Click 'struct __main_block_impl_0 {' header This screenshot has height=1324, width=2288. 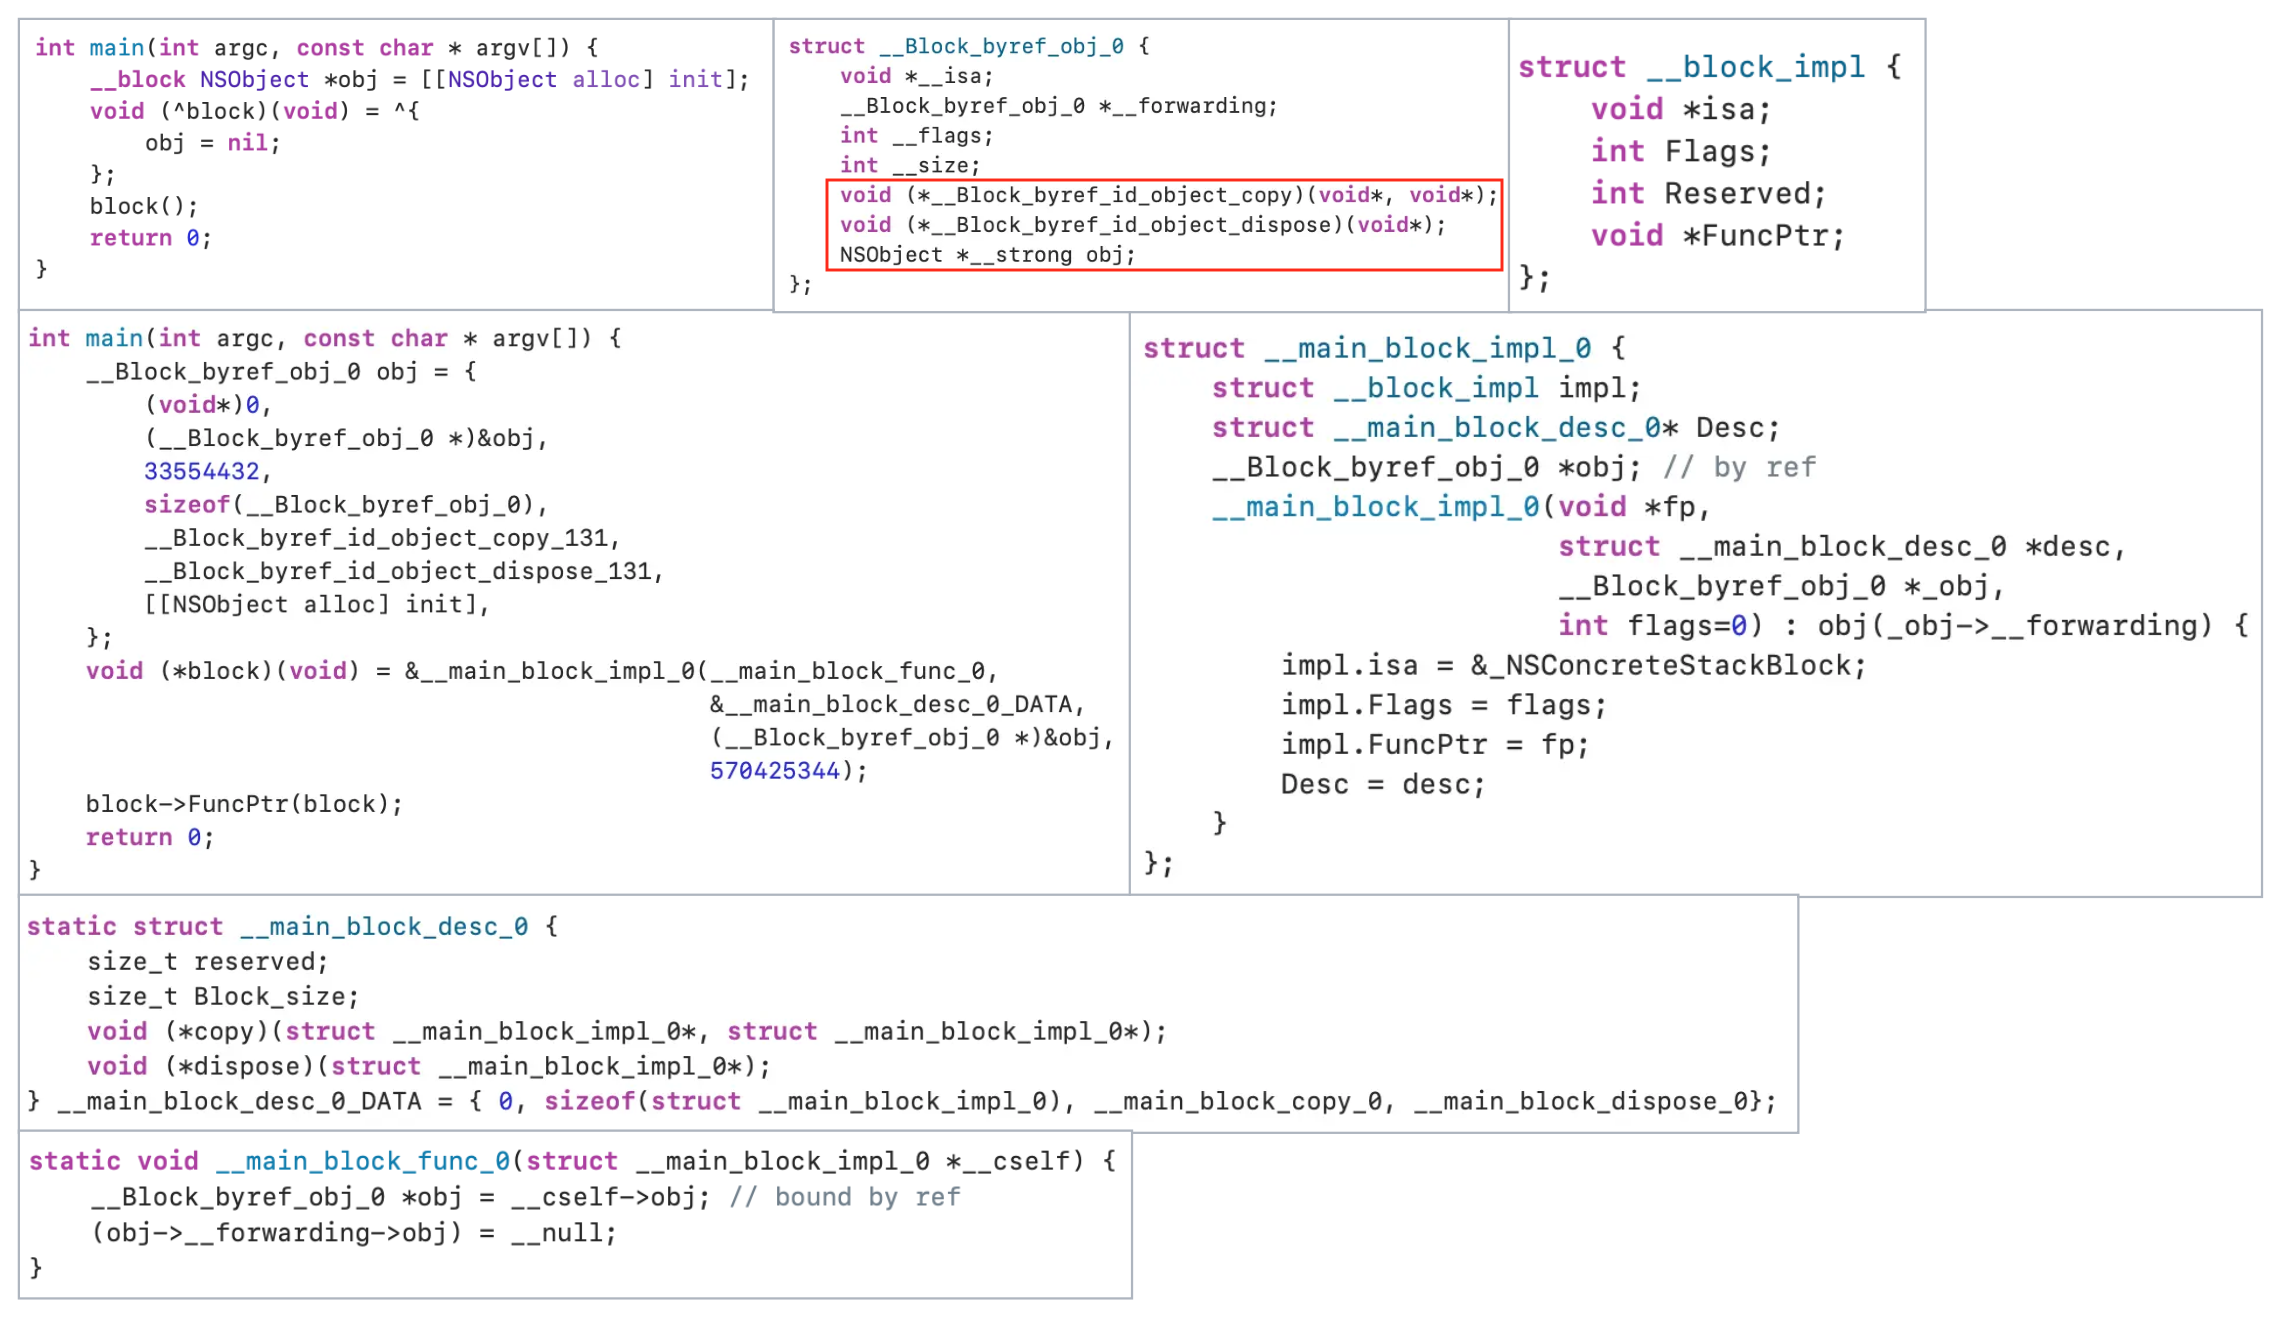1384,348
